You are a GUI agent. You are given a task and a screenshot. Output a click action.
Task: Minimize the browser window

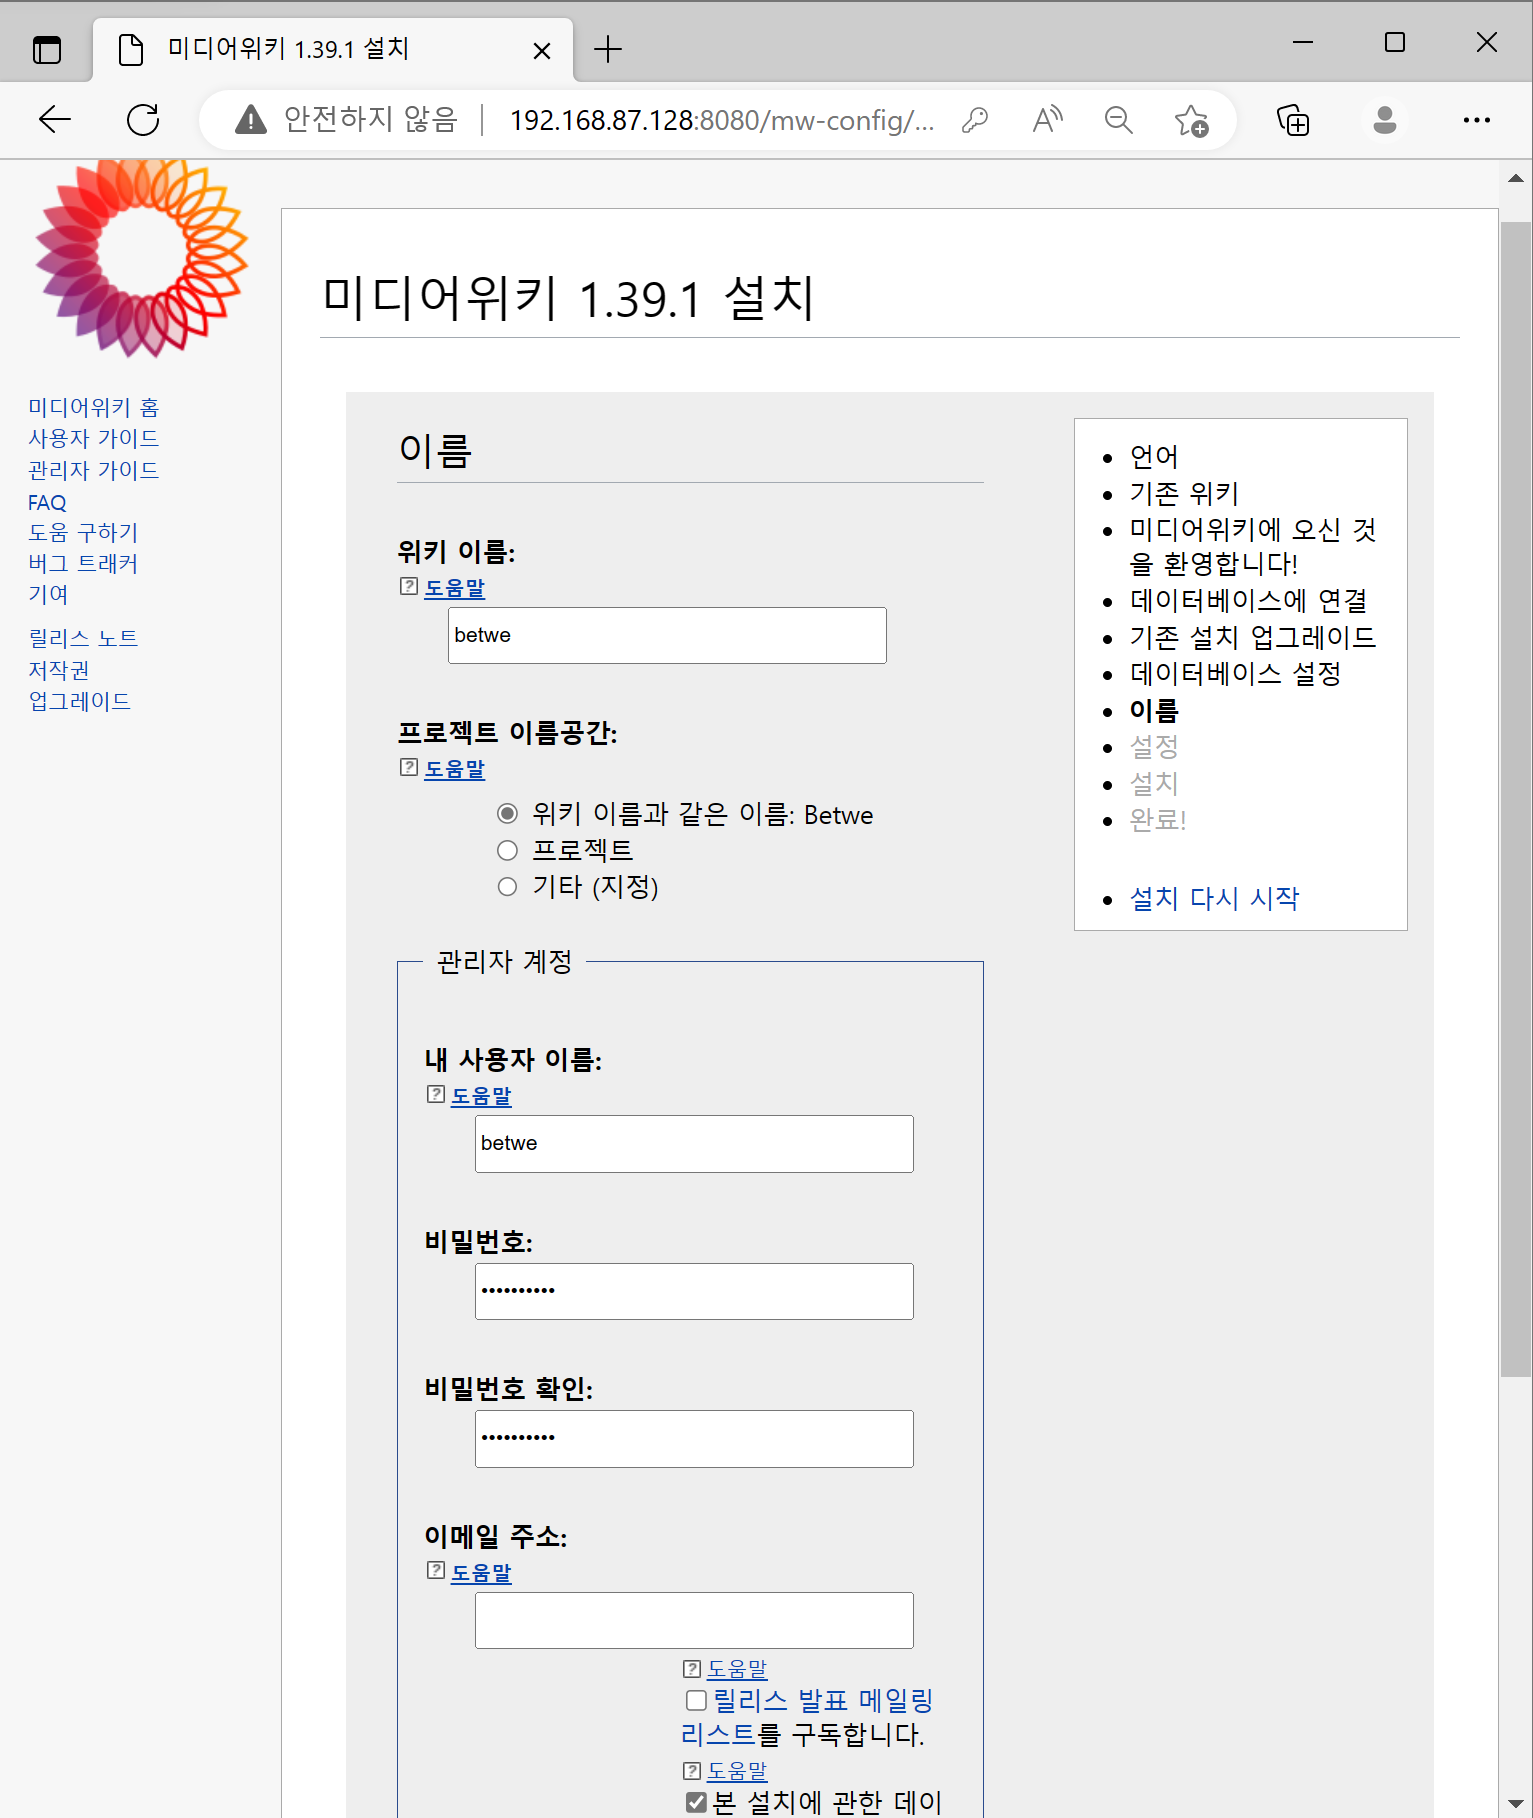pos(1303,42)
